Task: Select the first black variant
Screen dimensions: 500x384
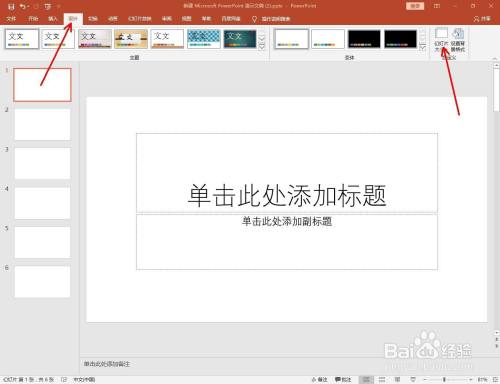Action: point(364,39)
